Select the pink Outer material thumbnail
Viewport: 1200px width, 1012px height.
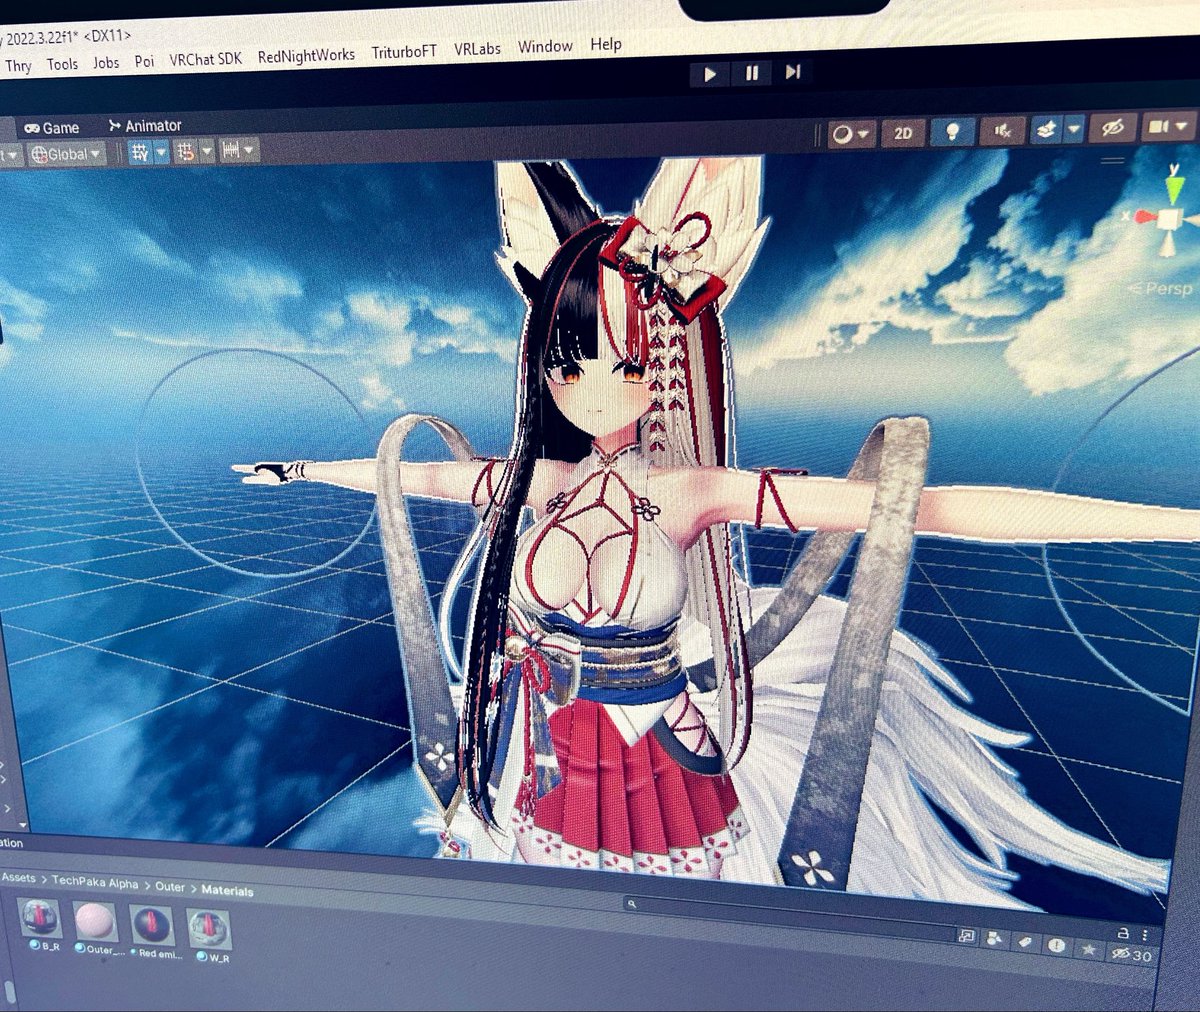(96, 923)
